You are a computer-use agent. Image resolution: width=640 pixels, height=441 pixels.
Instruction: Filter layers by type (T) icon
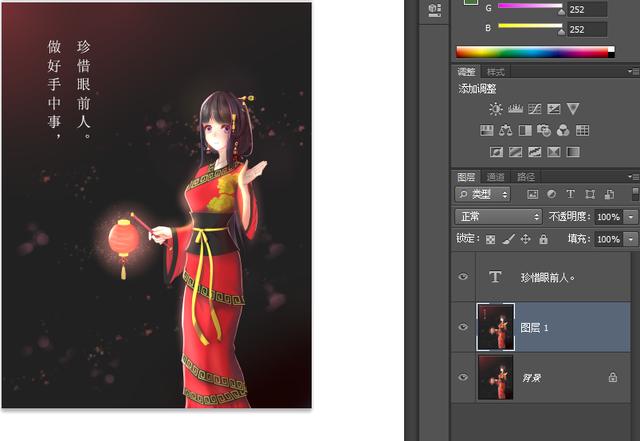pos(570,194)
